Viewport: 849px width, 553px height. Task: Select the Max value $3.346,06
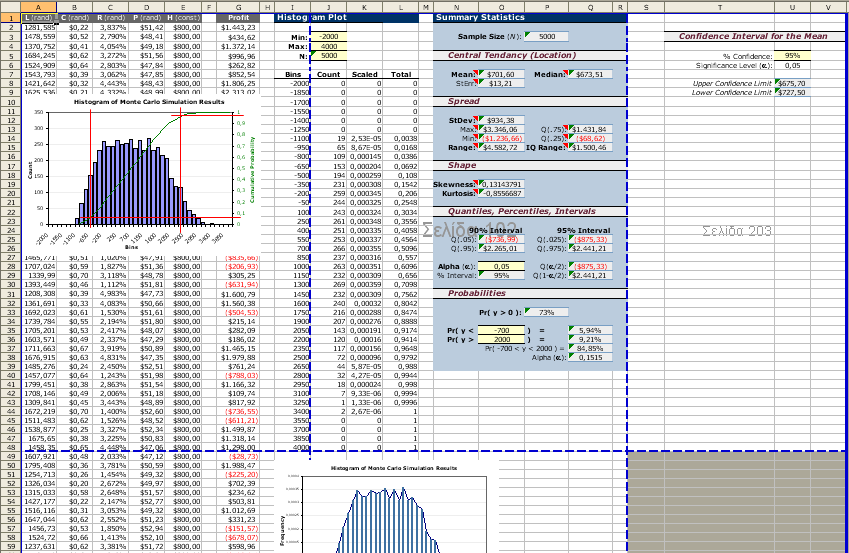pyautogui.click(x=501, y=129)
